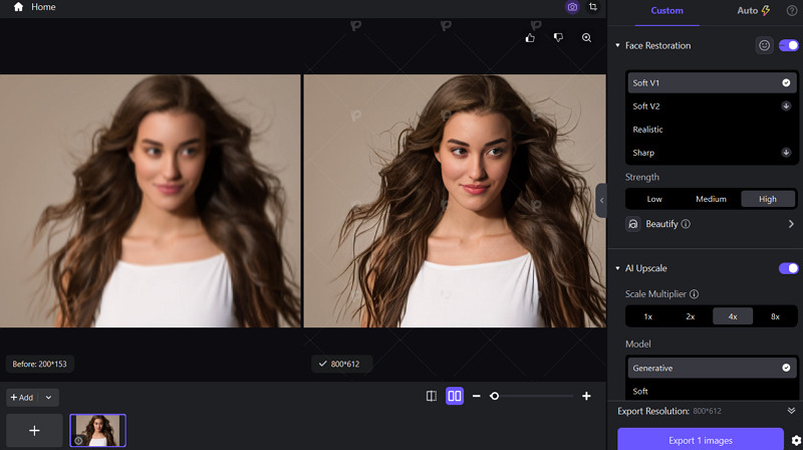Select Soft V1 face model
The height and width of the screenshot is (450, 803).
[x=712, y=83]
